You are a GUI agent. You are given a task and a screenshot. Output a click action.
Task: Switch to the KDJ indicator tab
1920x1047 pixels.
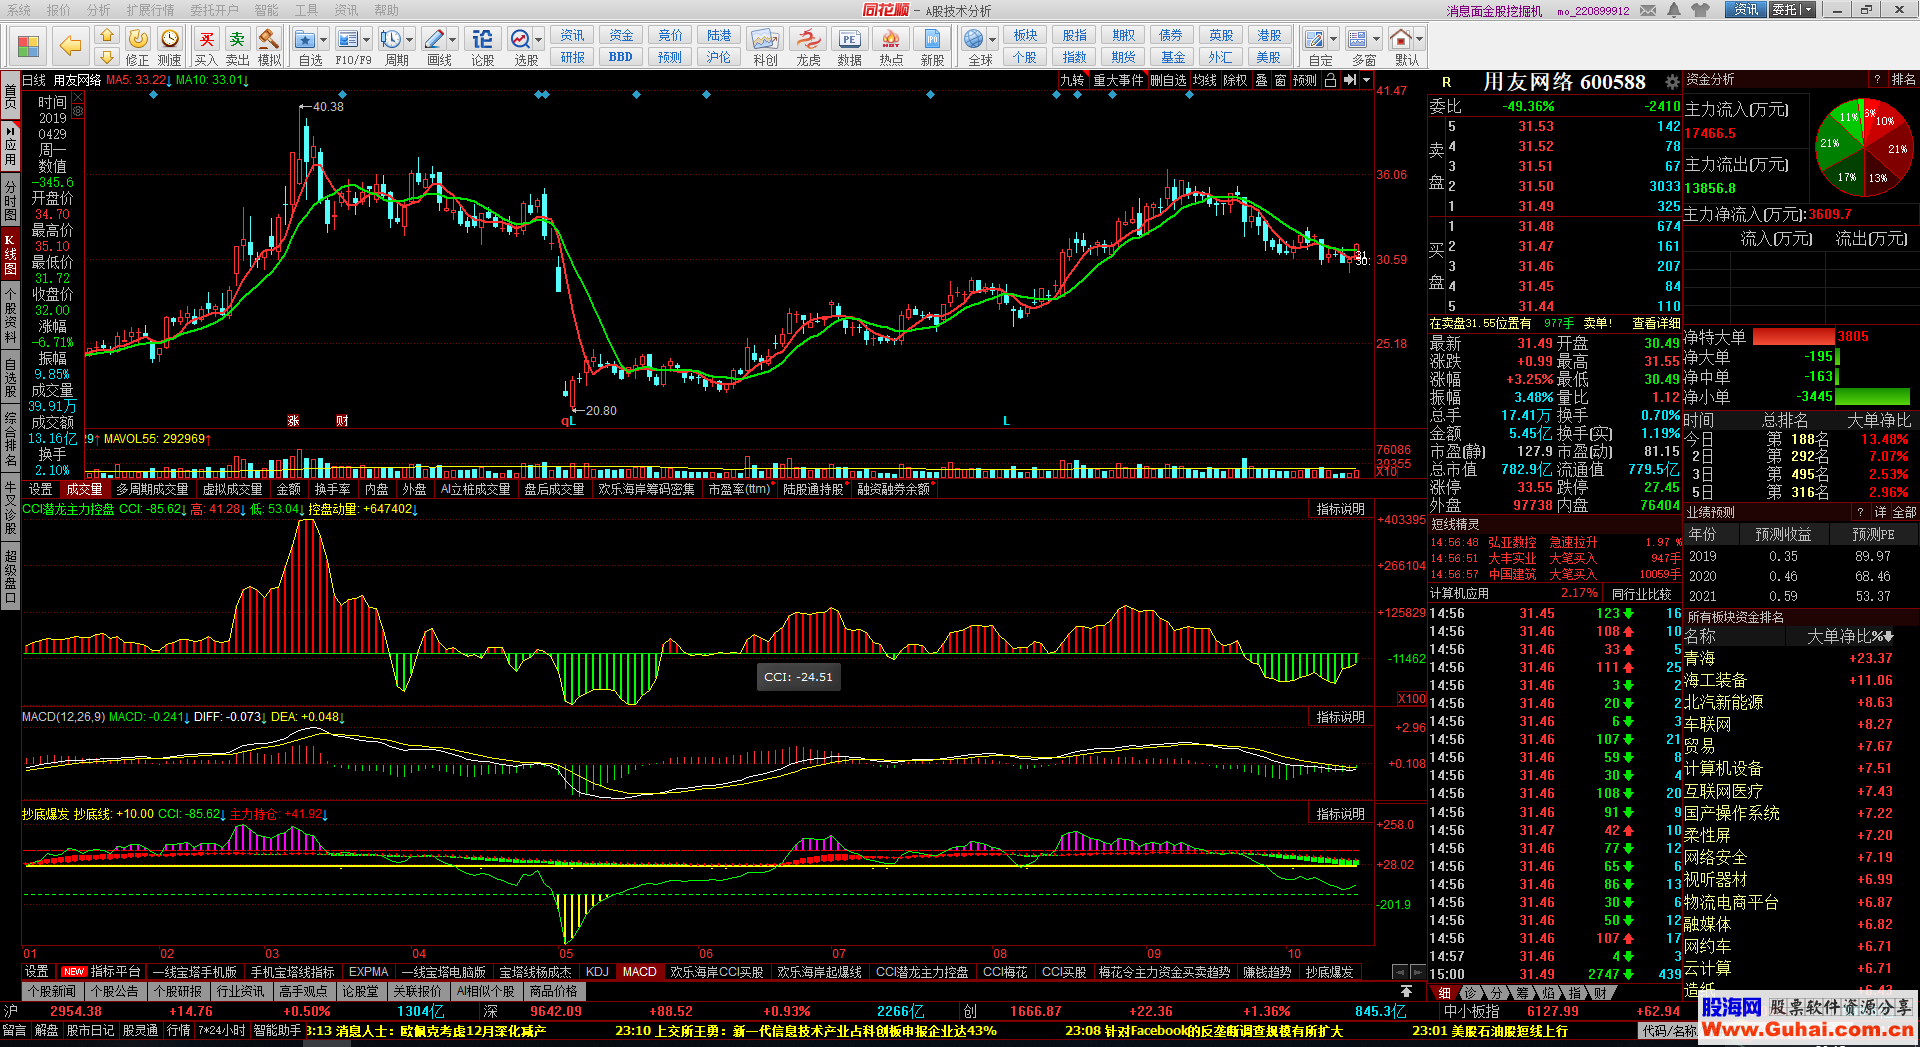point(597,972)
